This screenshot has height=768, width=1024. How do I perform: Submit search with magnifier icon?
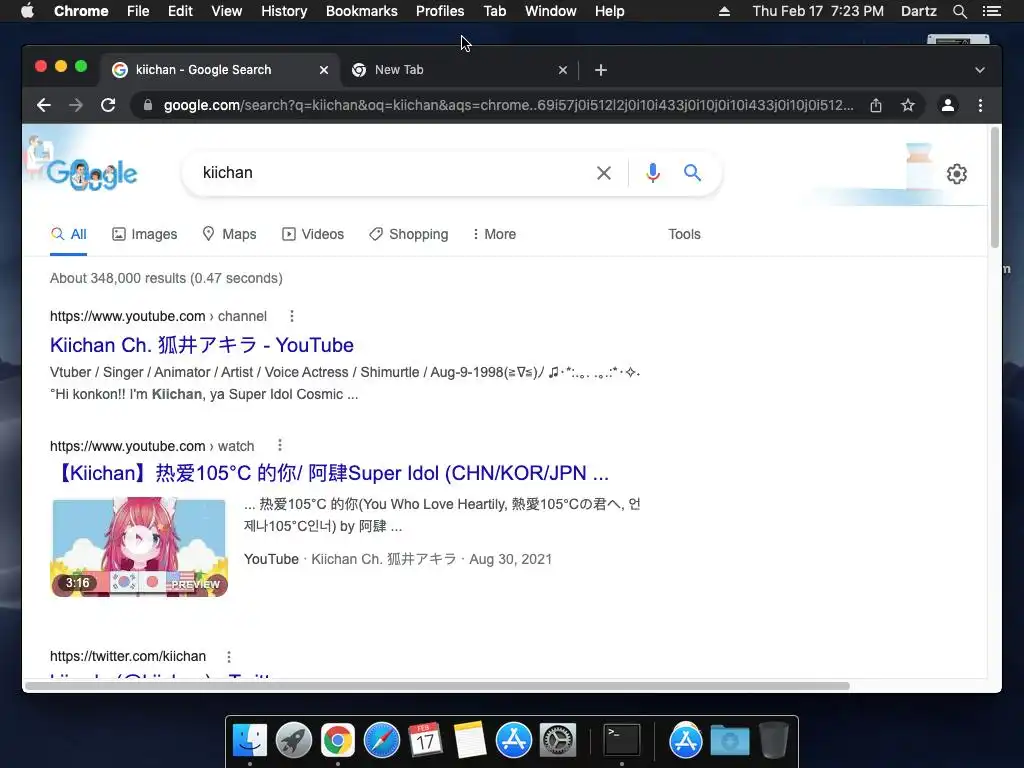point(692,173)
